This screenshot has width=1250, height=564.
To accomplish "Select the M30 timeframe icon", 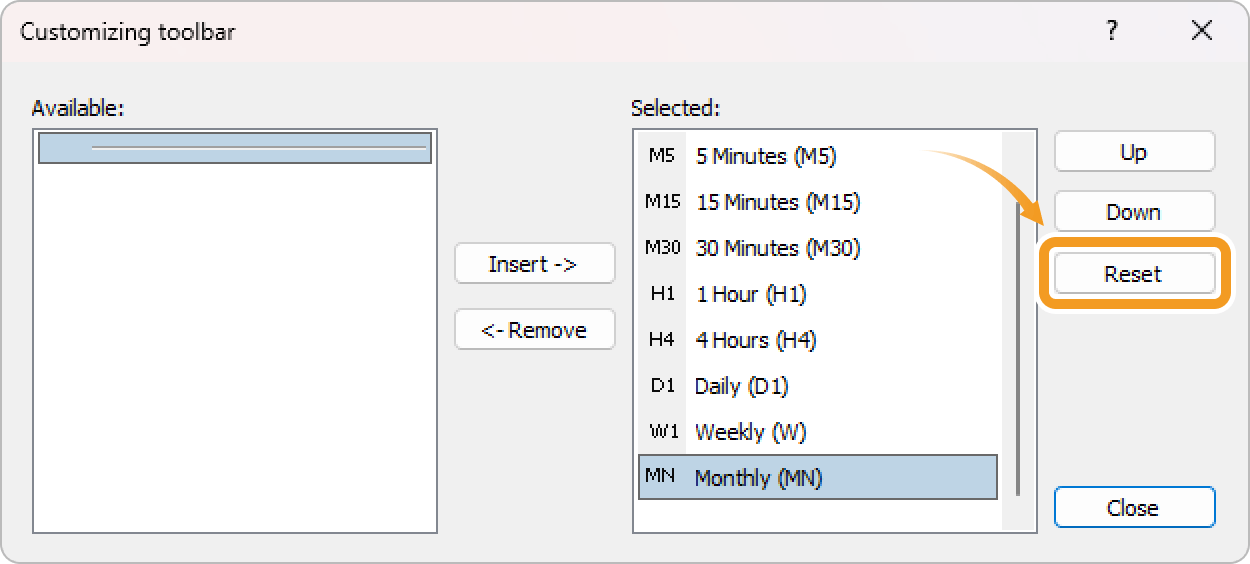I will tap(662, 248).
